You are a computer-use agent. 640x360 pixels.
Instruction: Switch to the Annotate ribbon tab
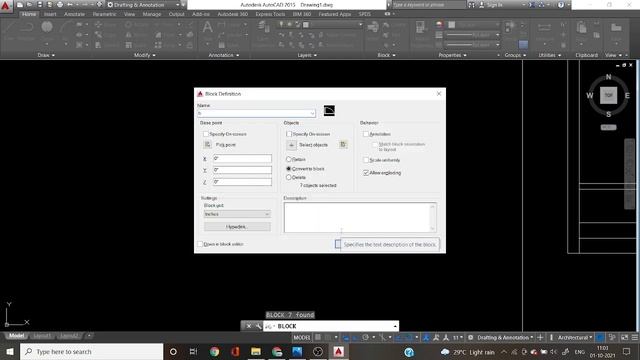pos(74,14)
